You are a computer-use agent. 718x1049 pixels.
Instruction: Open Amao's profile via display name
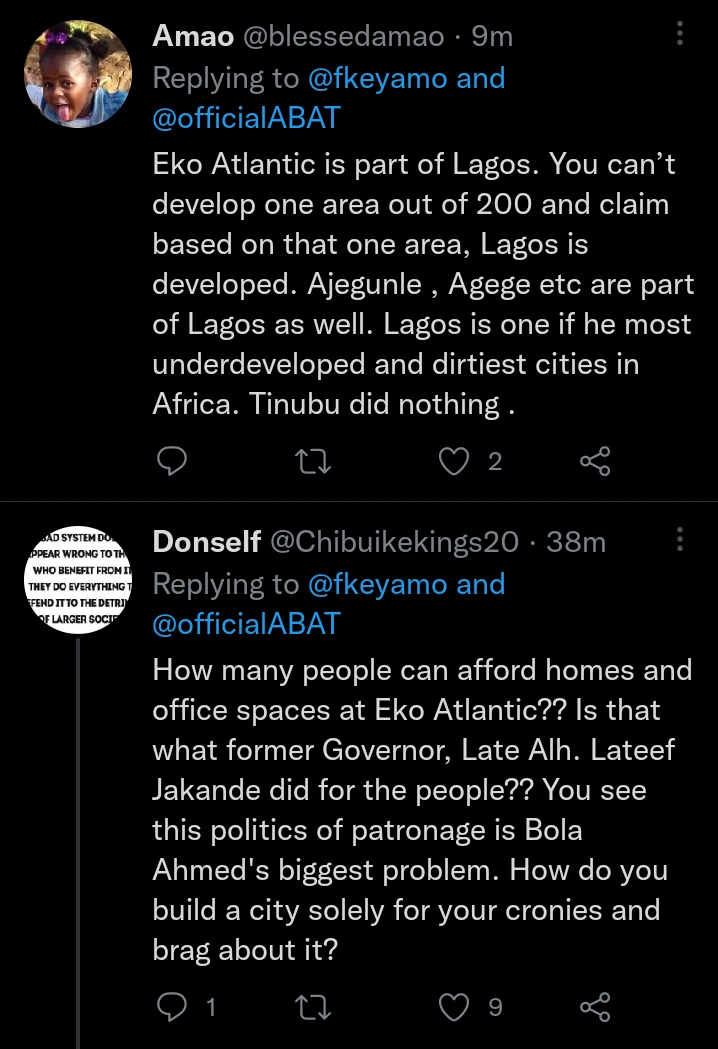[x=193, y=36]
